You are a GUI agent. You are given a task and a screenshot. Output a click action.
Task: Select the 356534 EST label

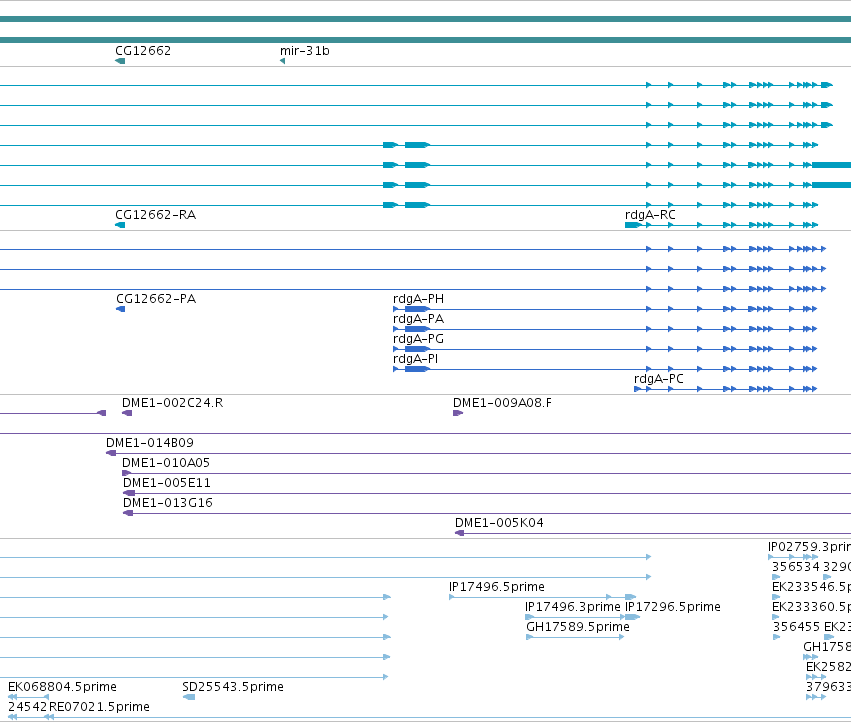[796, 567]
